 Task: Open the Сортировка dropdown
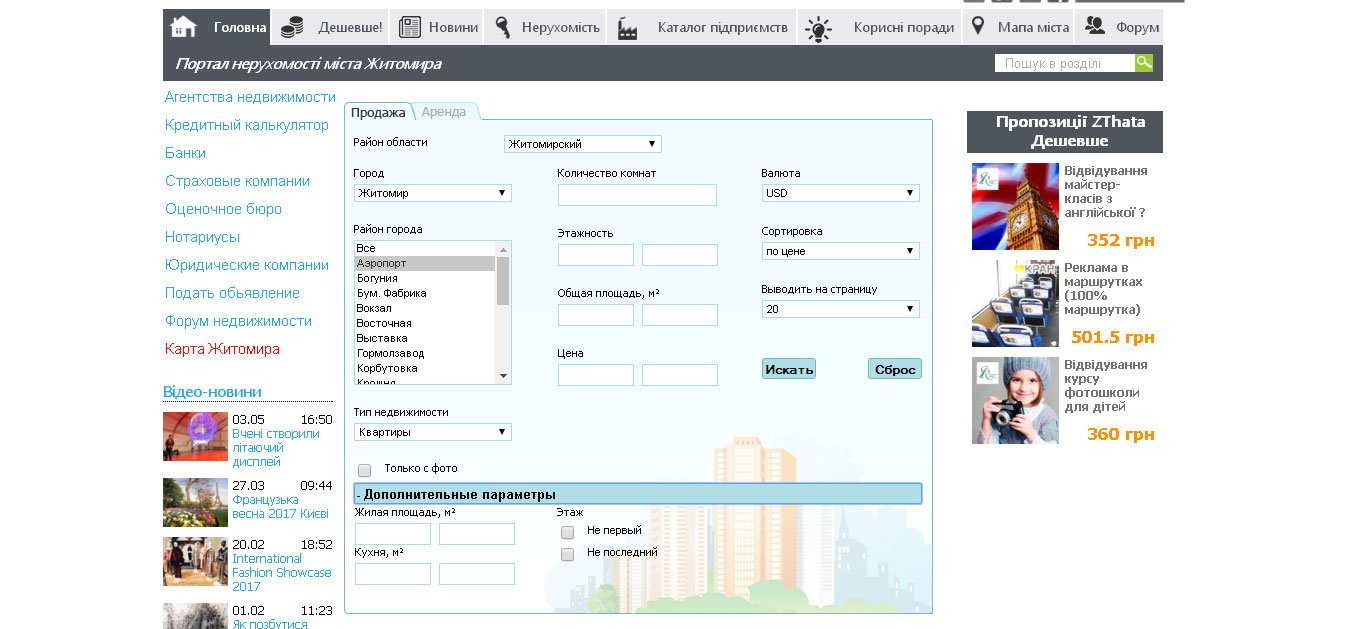tap(840, 251)
